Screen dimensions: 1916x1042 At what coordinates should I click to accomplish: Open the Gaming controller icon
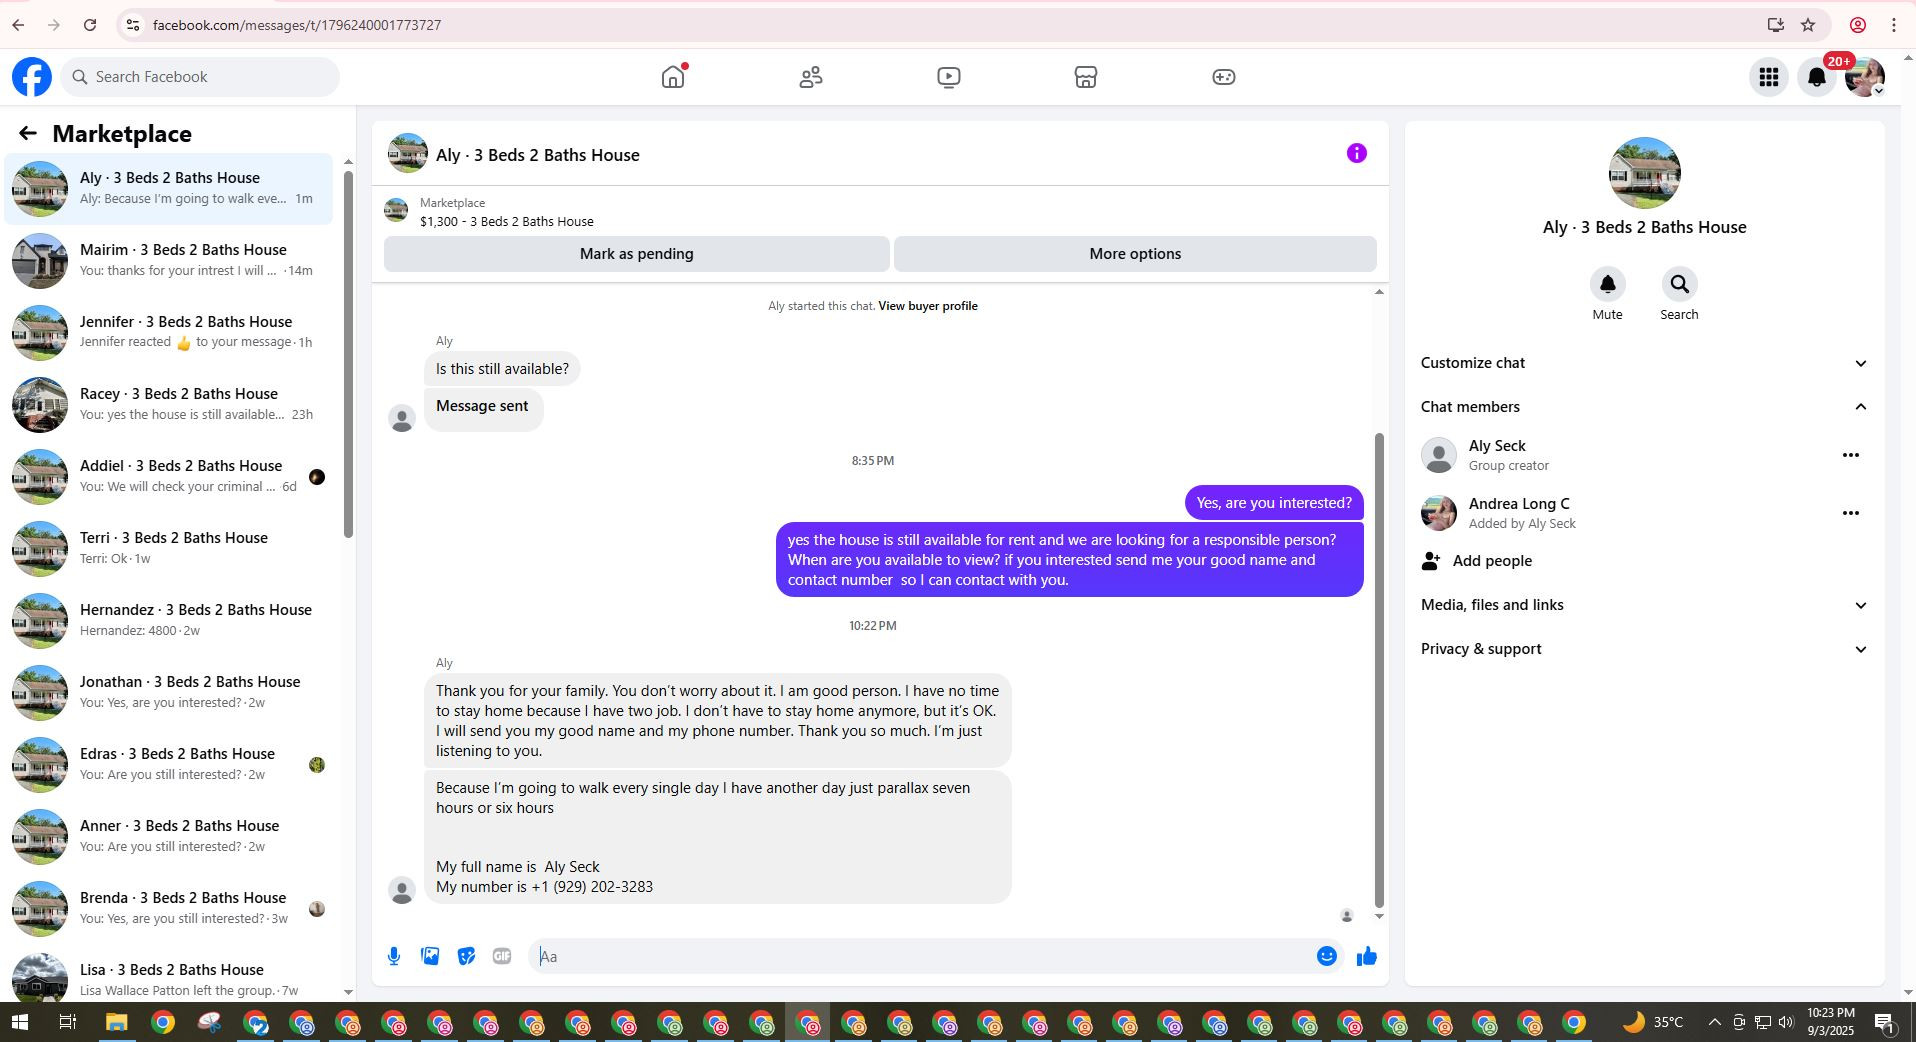pos(1224,77)
